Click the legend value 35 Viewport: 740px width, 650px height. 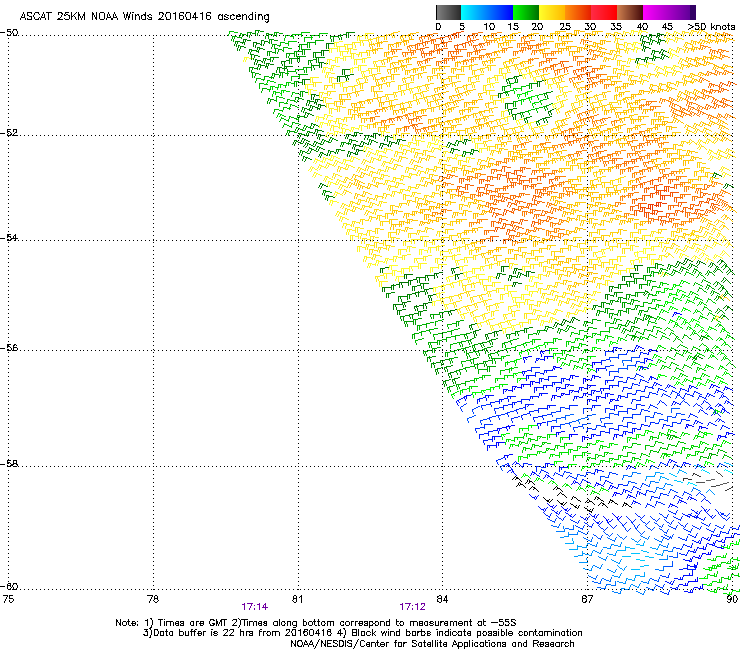(616, 27)
